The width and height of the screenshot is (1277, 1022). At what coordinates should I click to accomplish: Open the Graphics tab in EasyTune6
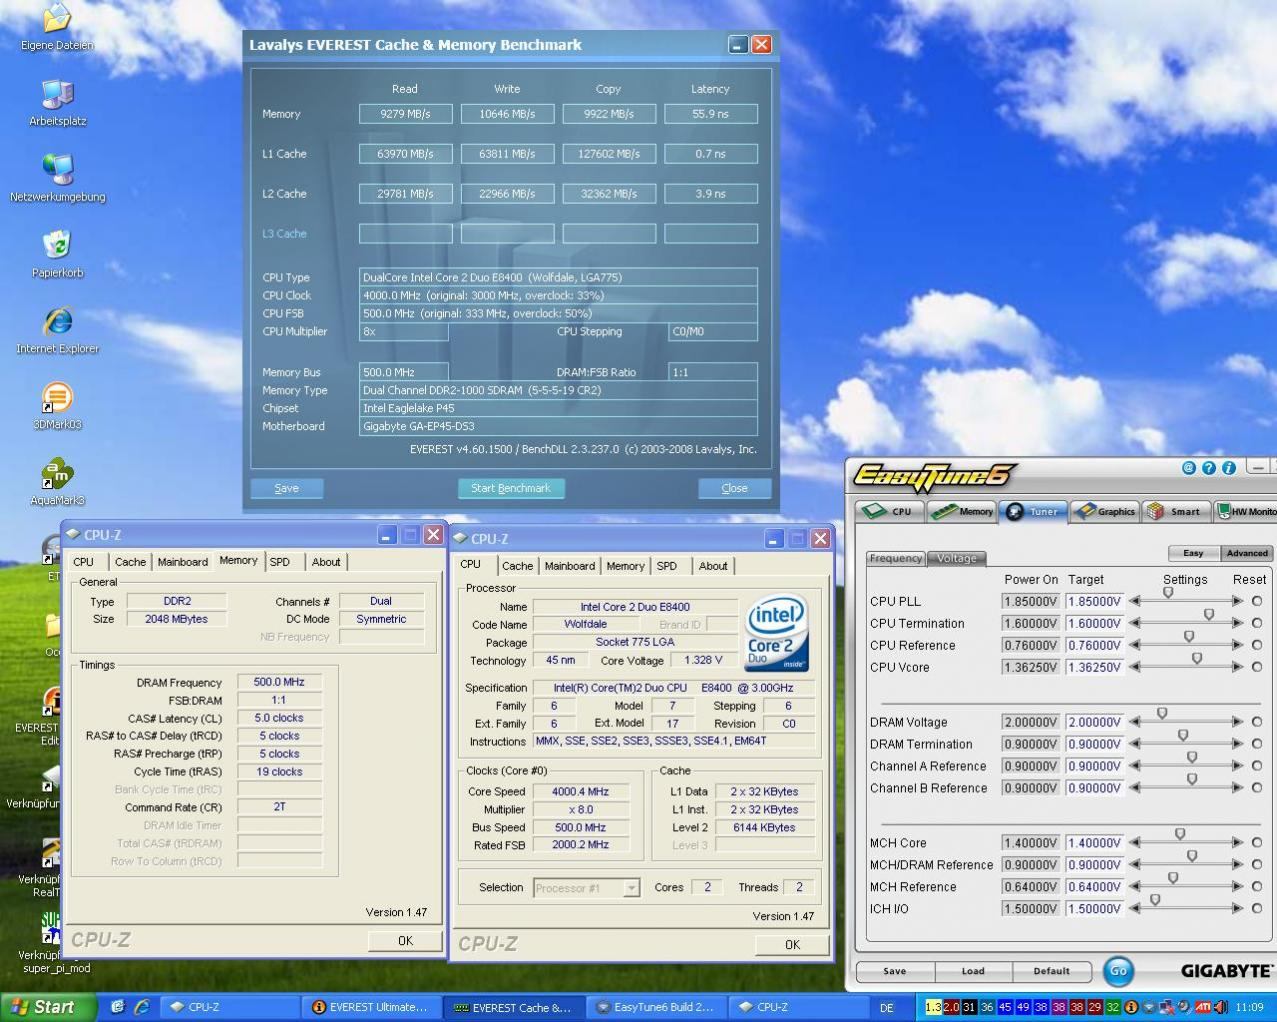pyautogui.click(x=1104, y=511)
